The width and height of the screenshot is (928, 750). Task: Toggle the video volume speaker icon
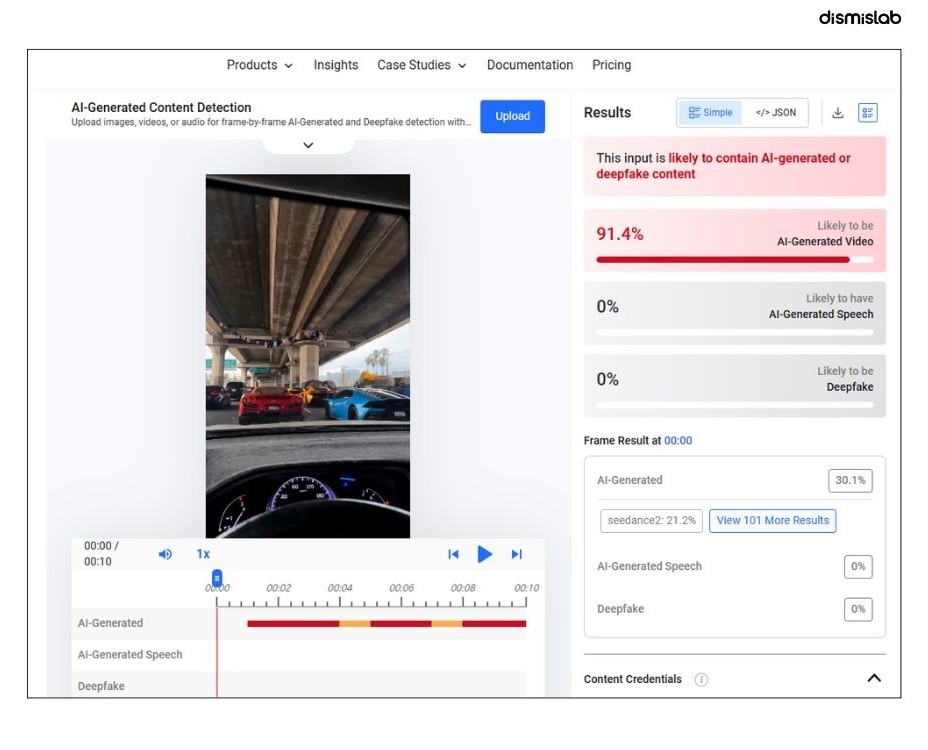pos(165,554)
